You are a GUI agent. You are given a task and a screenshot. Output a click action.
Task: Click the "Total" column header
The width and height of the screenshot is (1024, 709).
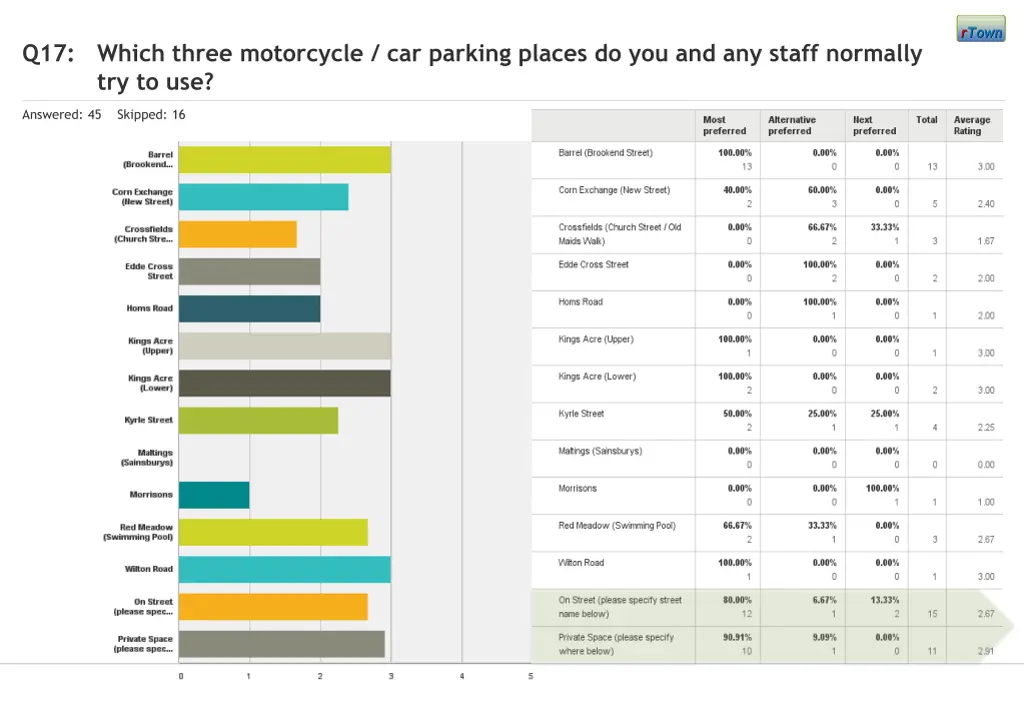(926, 120)
